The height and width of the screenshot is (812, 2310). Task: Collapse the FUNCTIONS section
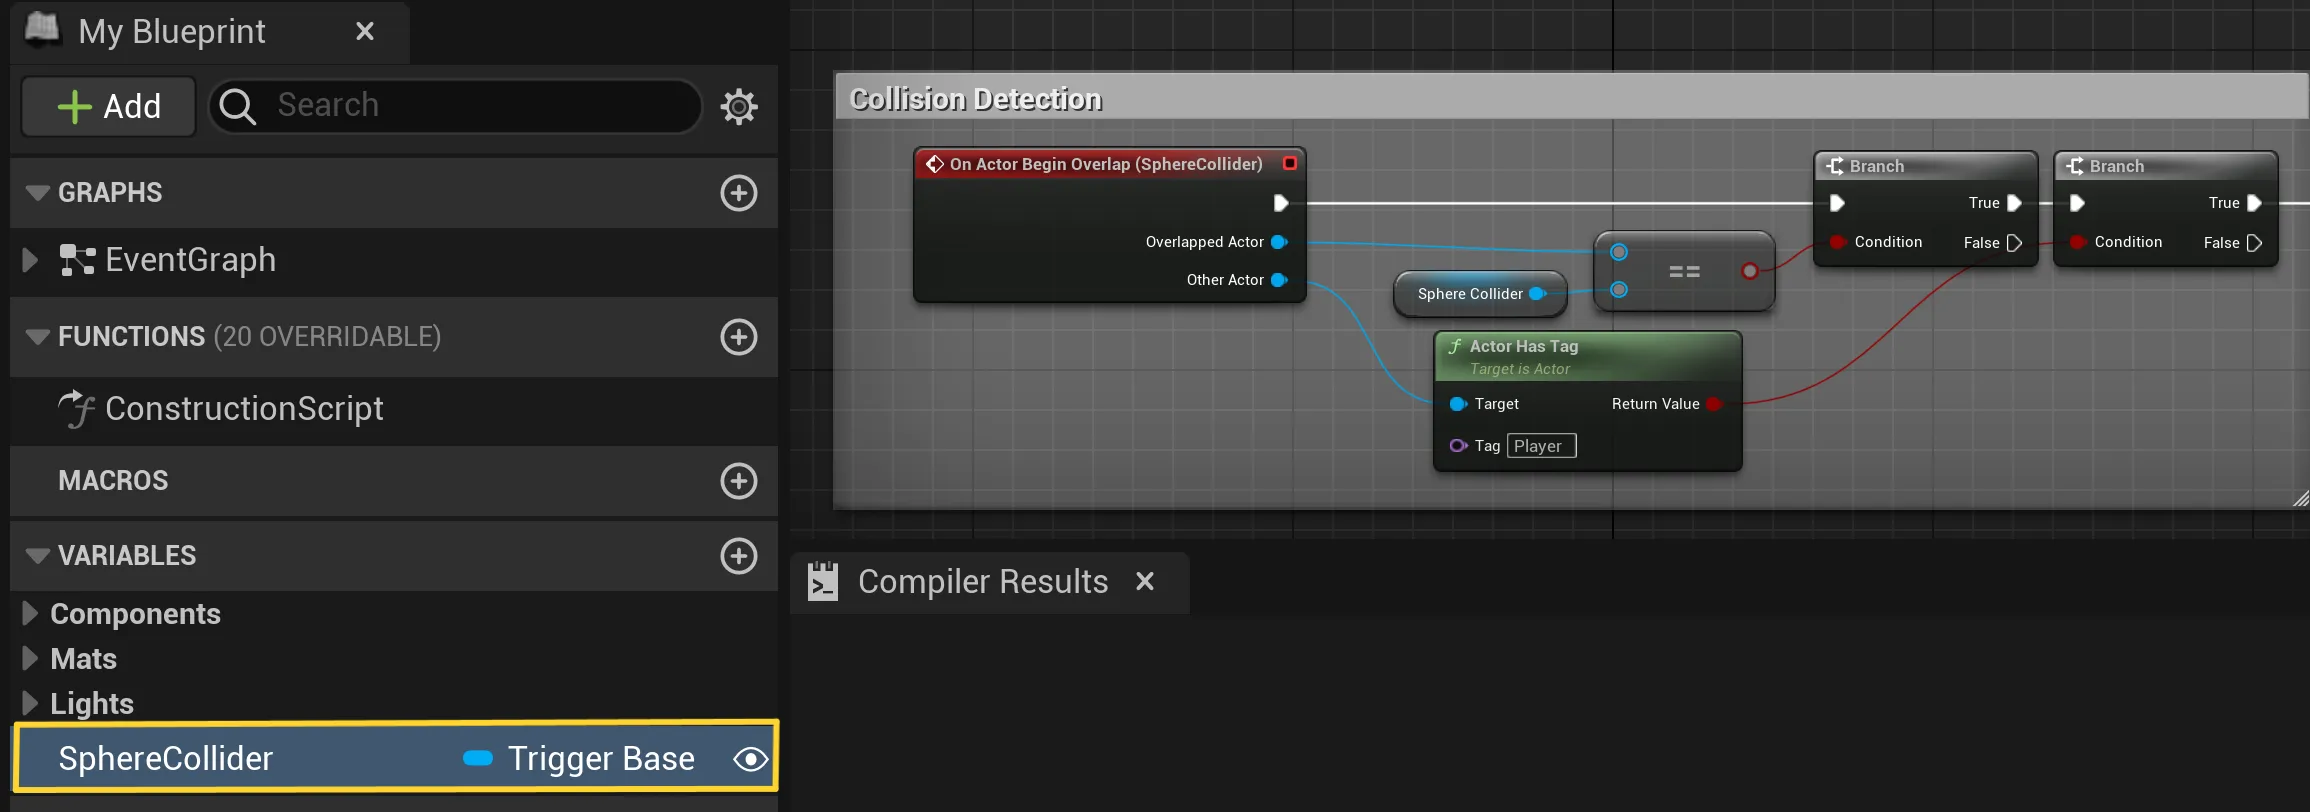point(37,336)
